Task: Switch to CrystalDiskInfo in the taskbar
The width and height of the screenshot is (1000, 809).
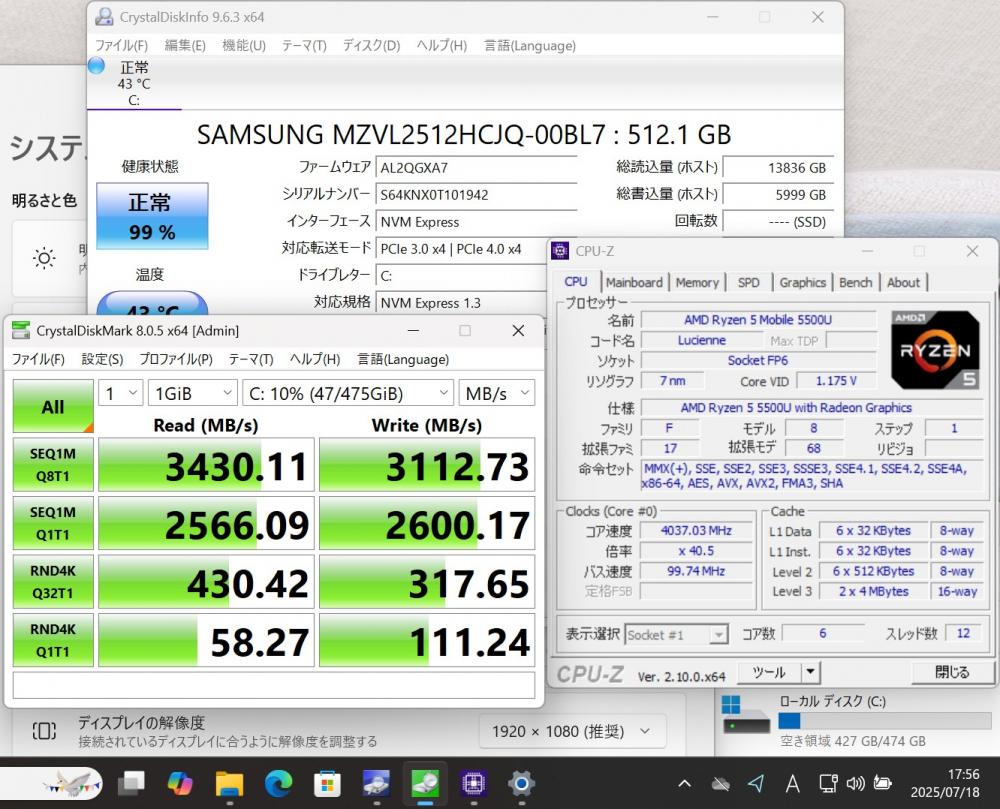Action: pyautogui.click(x=376, y=783)
